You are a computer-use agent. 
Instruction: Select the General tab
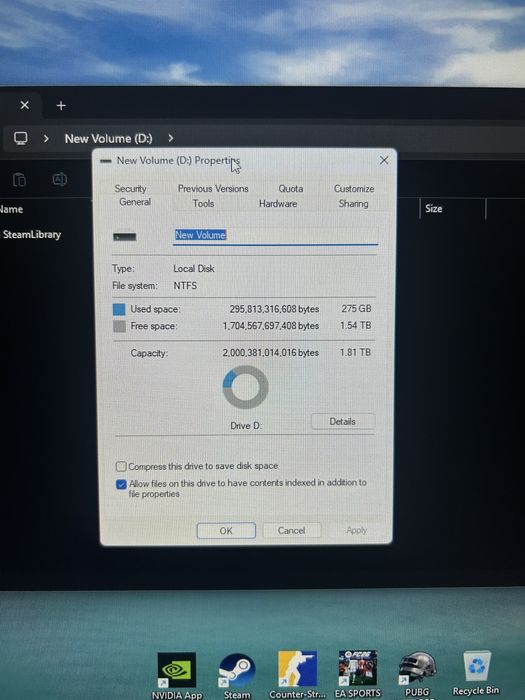[135, 202]
